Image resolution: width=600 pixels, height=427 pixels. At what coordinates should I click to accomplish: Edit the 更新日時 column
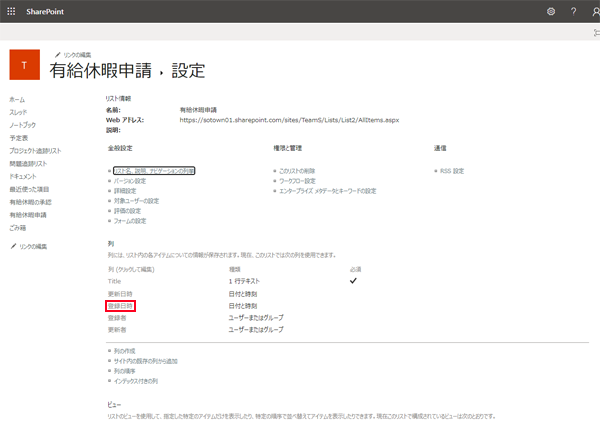click(x=120, y=294)
